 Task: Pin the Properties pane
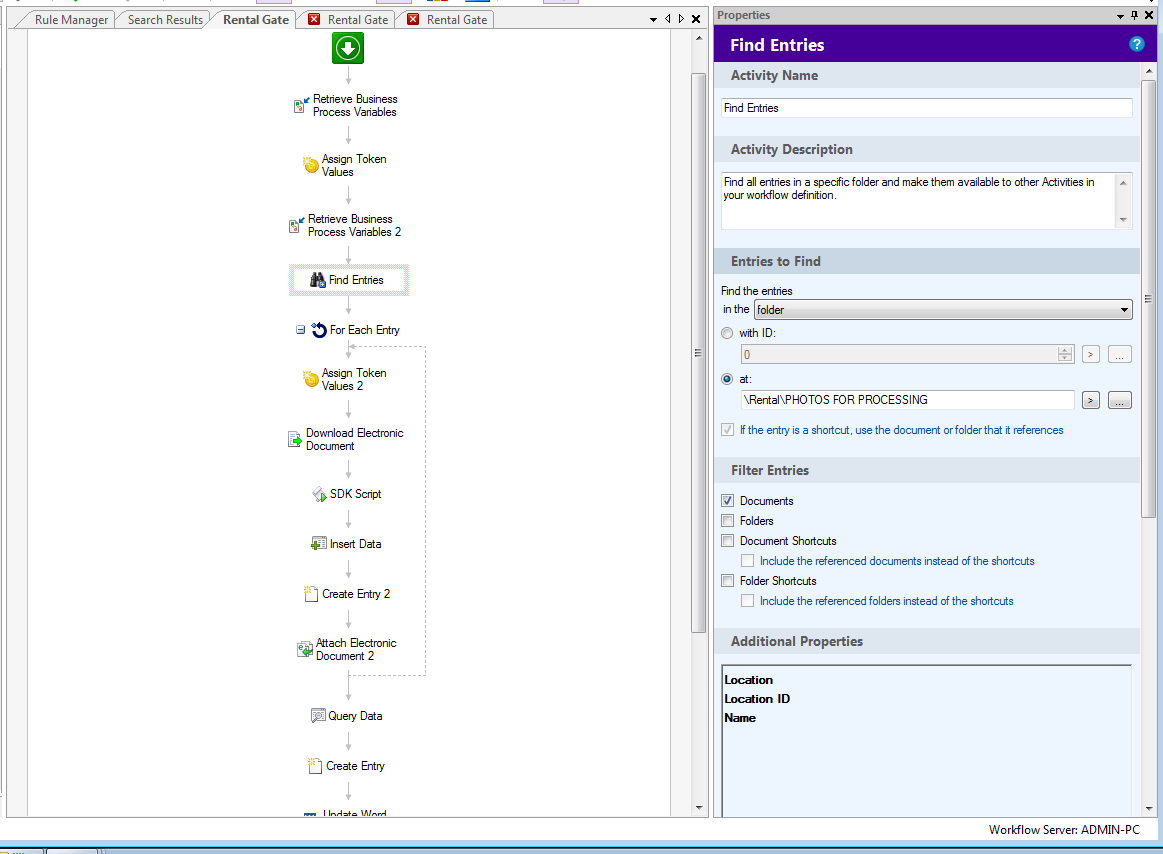pyautogui.click(x=1134, y=15)
